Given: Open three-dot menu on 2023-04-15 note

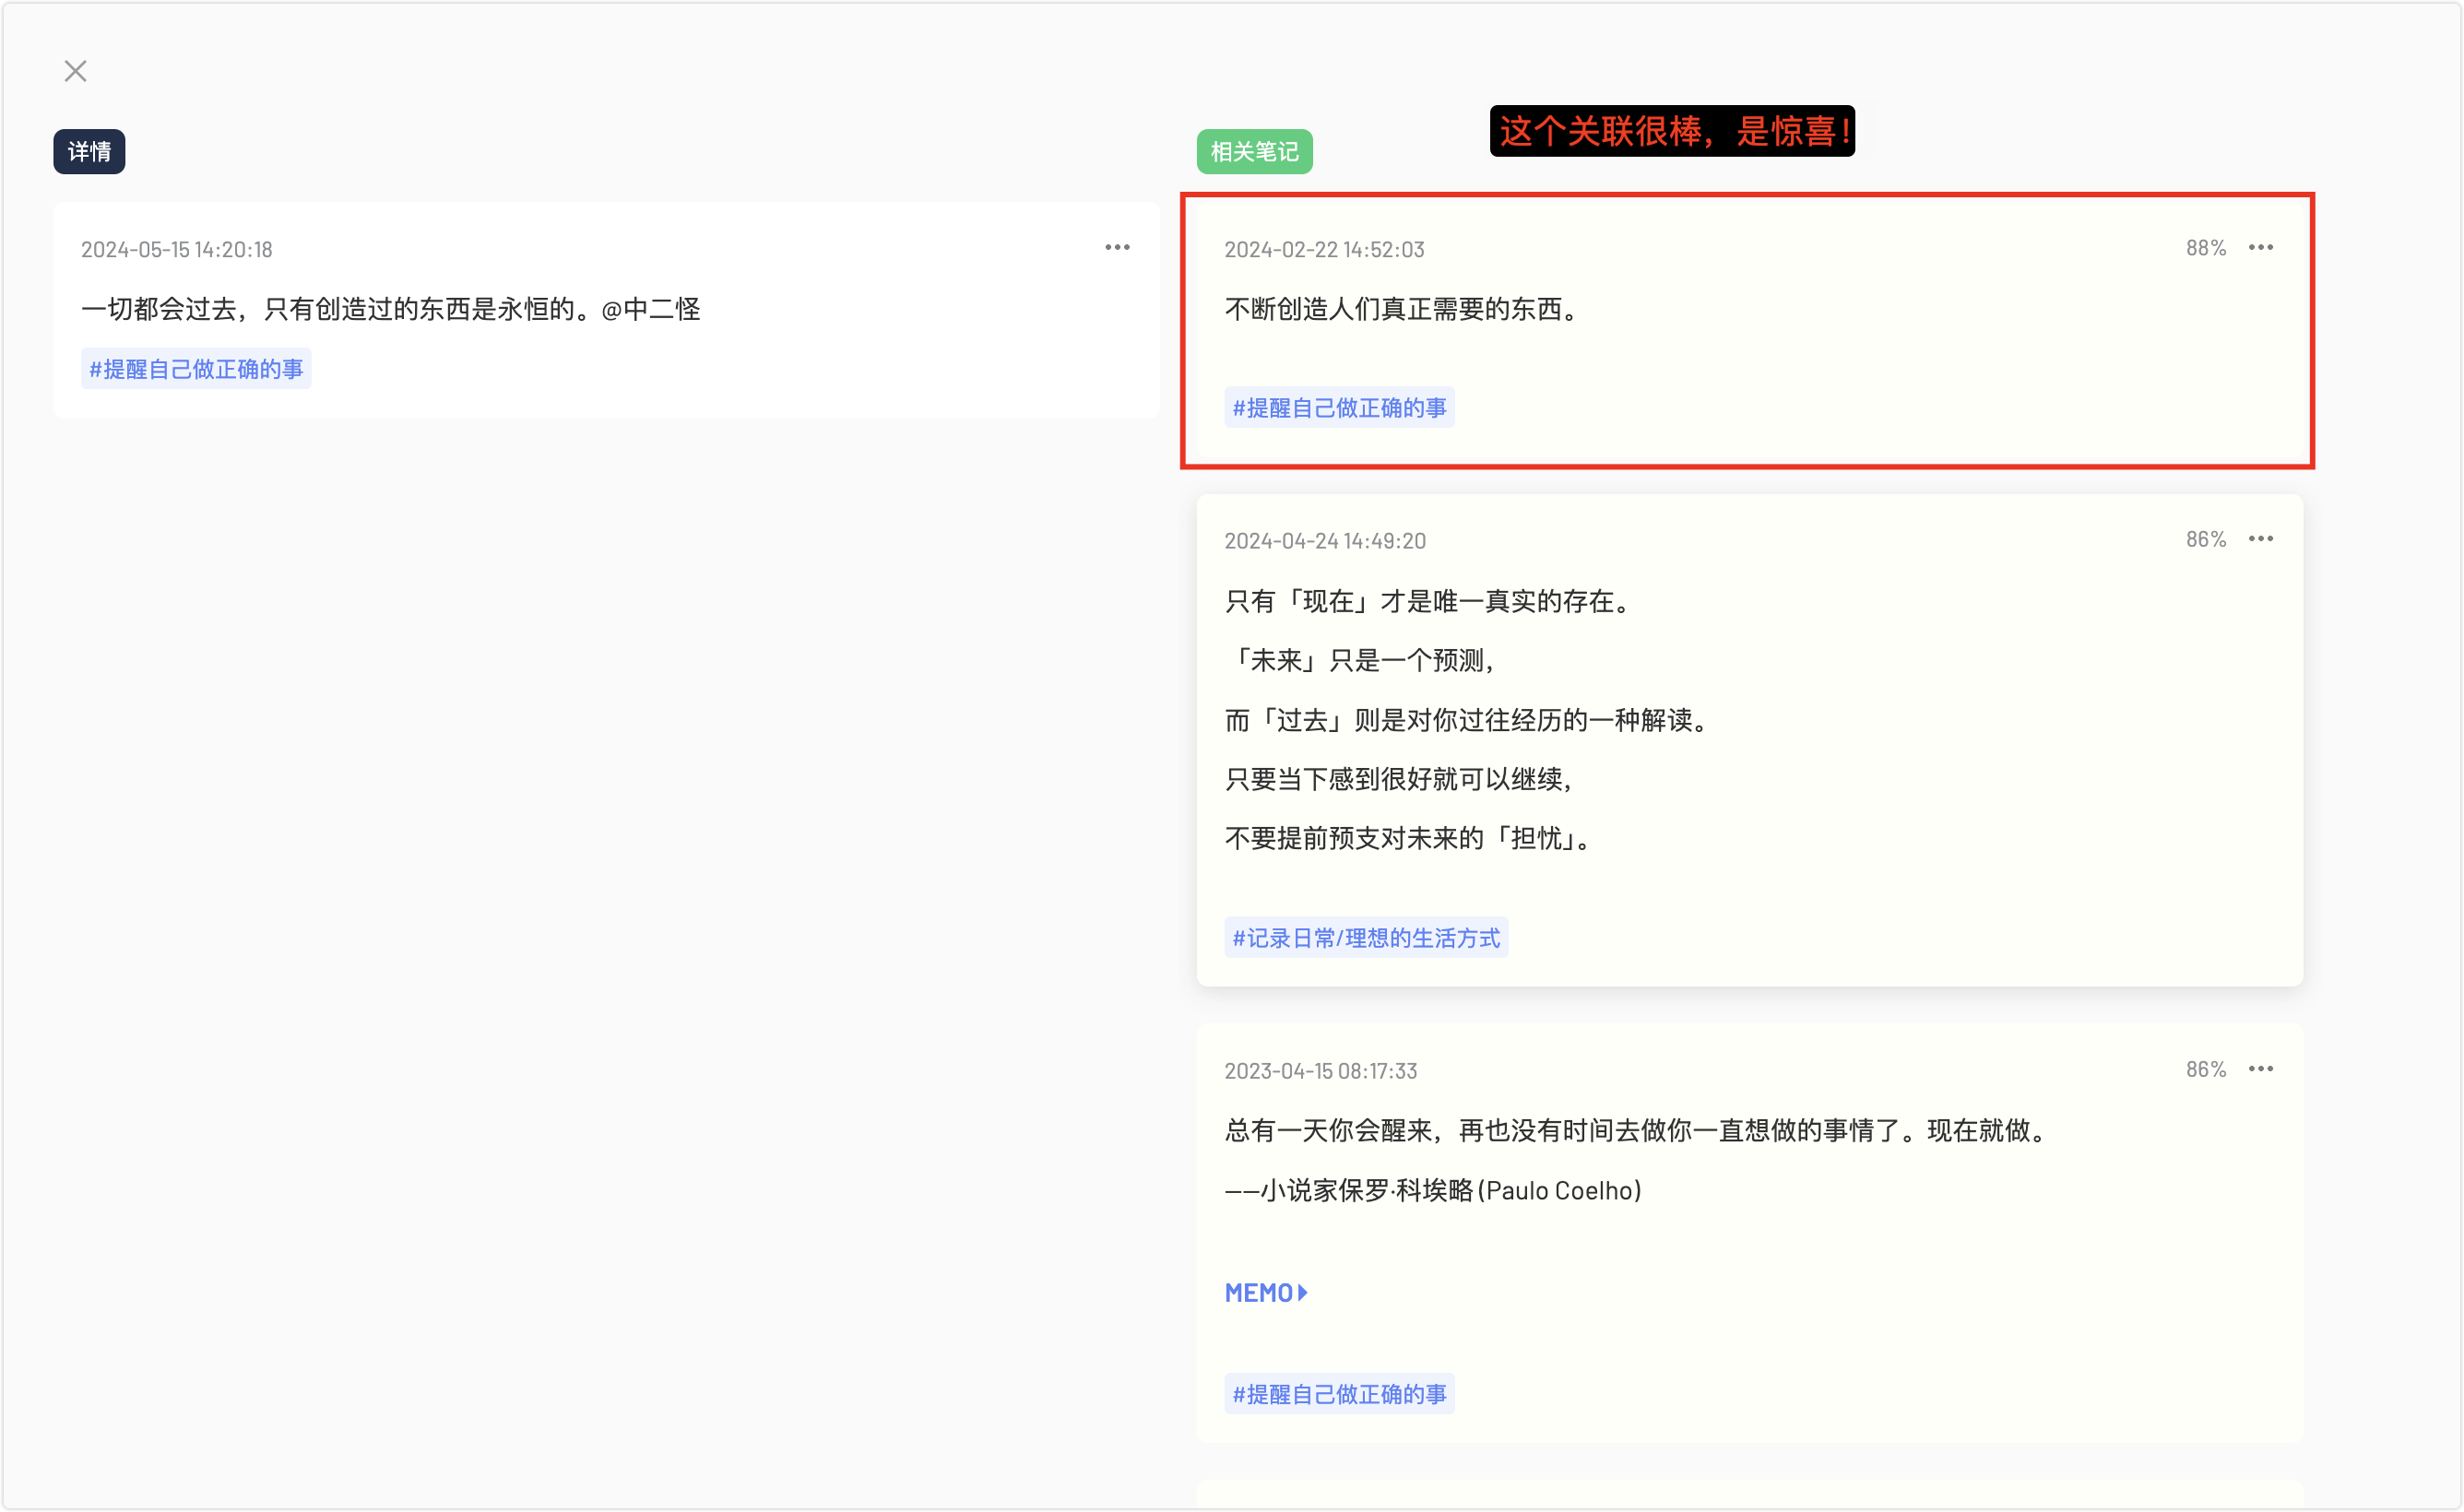Looking at the screenshot, I should click(2260, 1069).
